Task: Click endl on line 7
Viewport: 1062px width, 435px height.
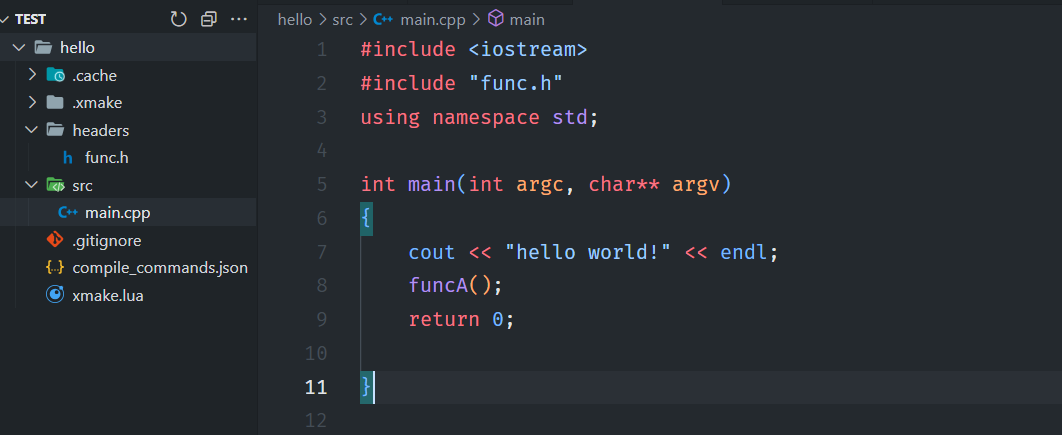Action: [744, 253]
